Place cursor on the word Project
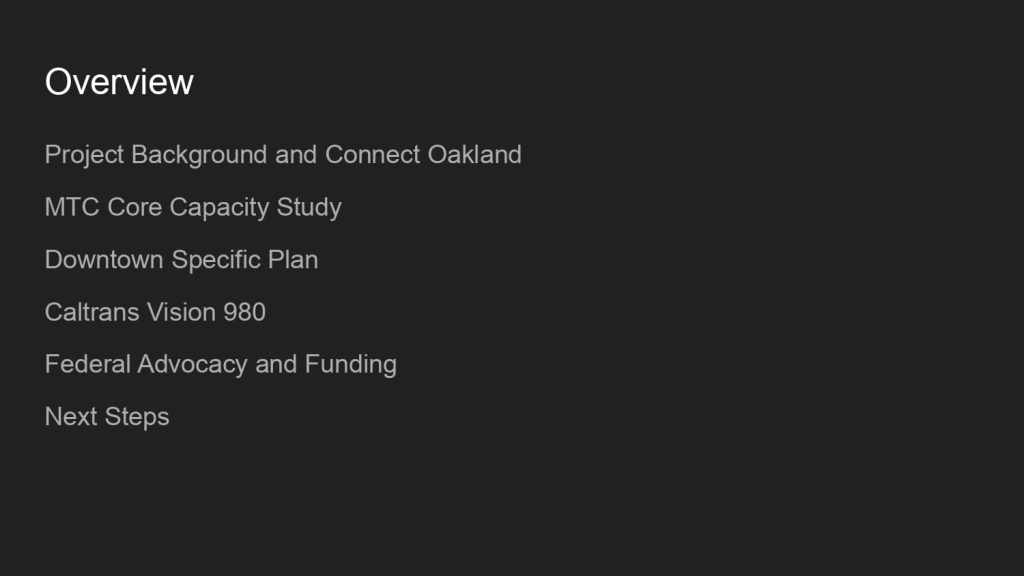The image size is (1024, 576). [84, 155]
